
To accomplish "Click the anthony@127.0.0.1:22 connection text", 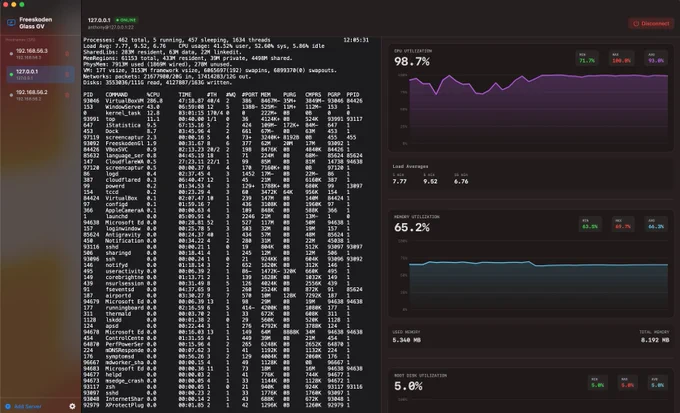I will coord(111,27).
